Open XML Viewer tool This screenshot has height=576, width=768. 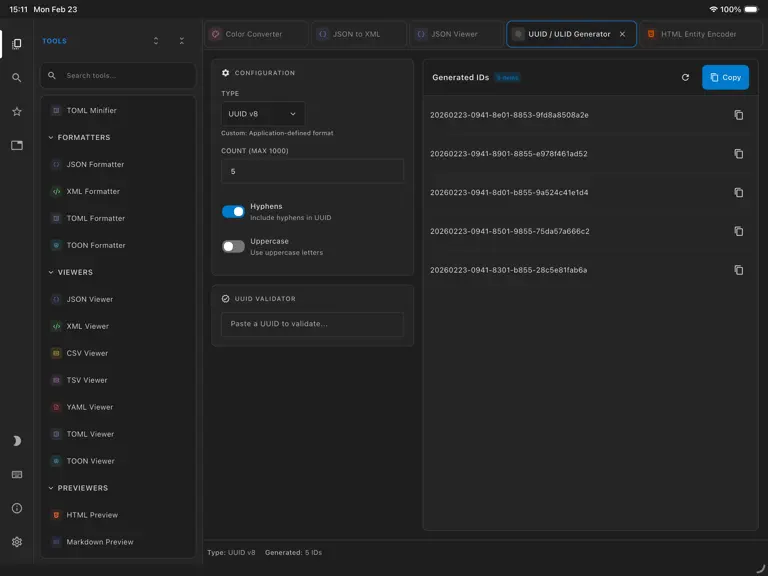118,326
